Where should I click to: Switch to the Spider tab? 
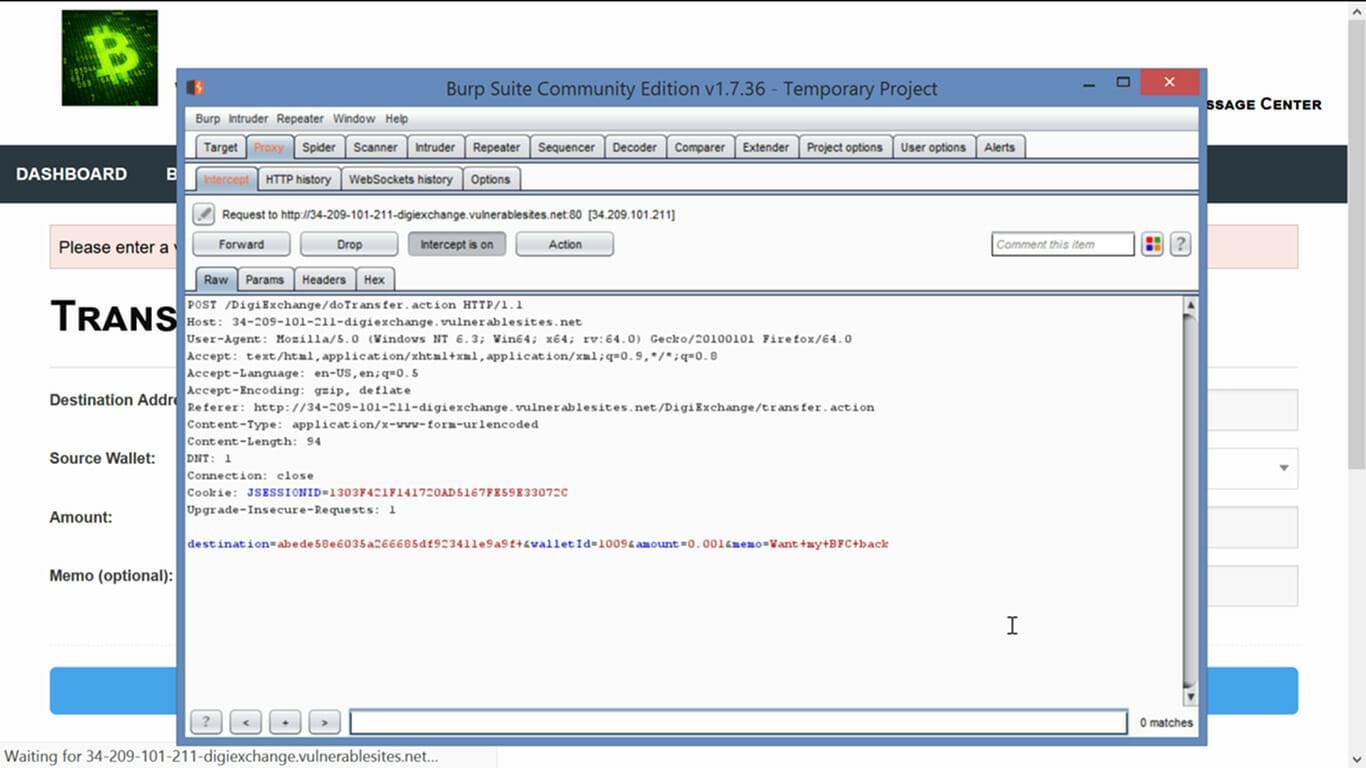(319, 147)
